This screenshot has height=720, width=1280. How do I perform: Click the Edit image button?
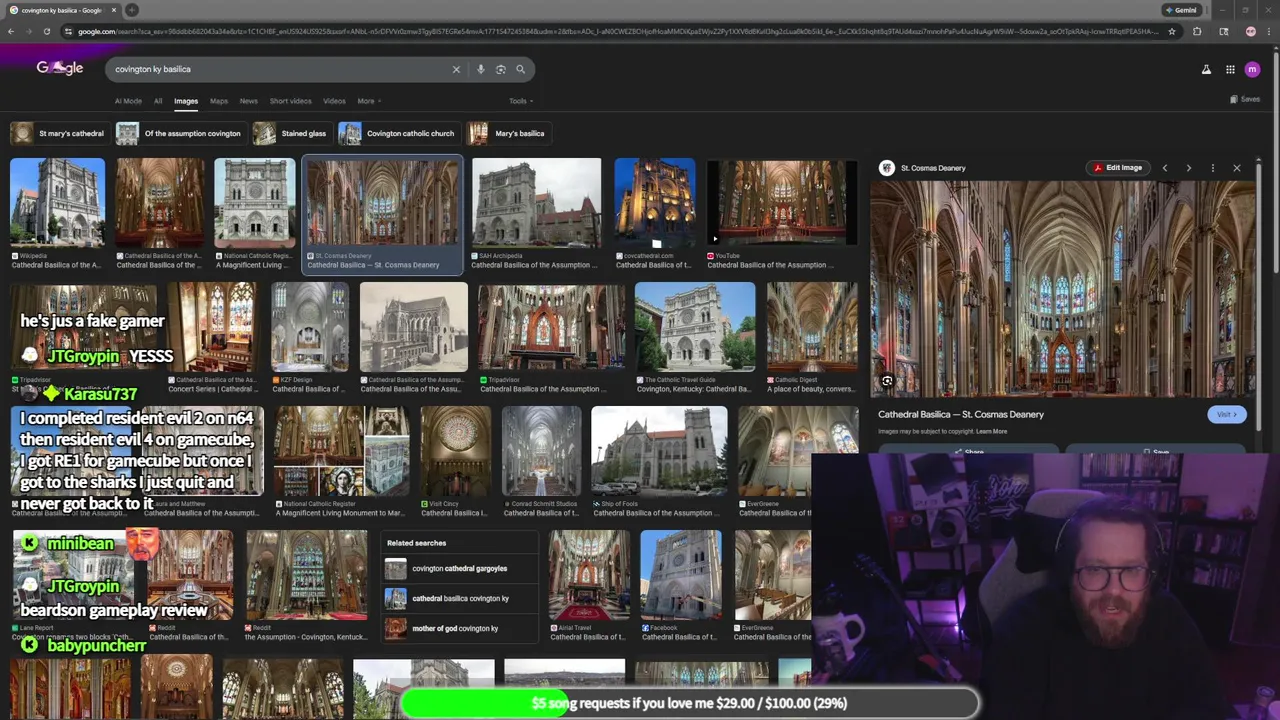click(x=1117, y=168)
